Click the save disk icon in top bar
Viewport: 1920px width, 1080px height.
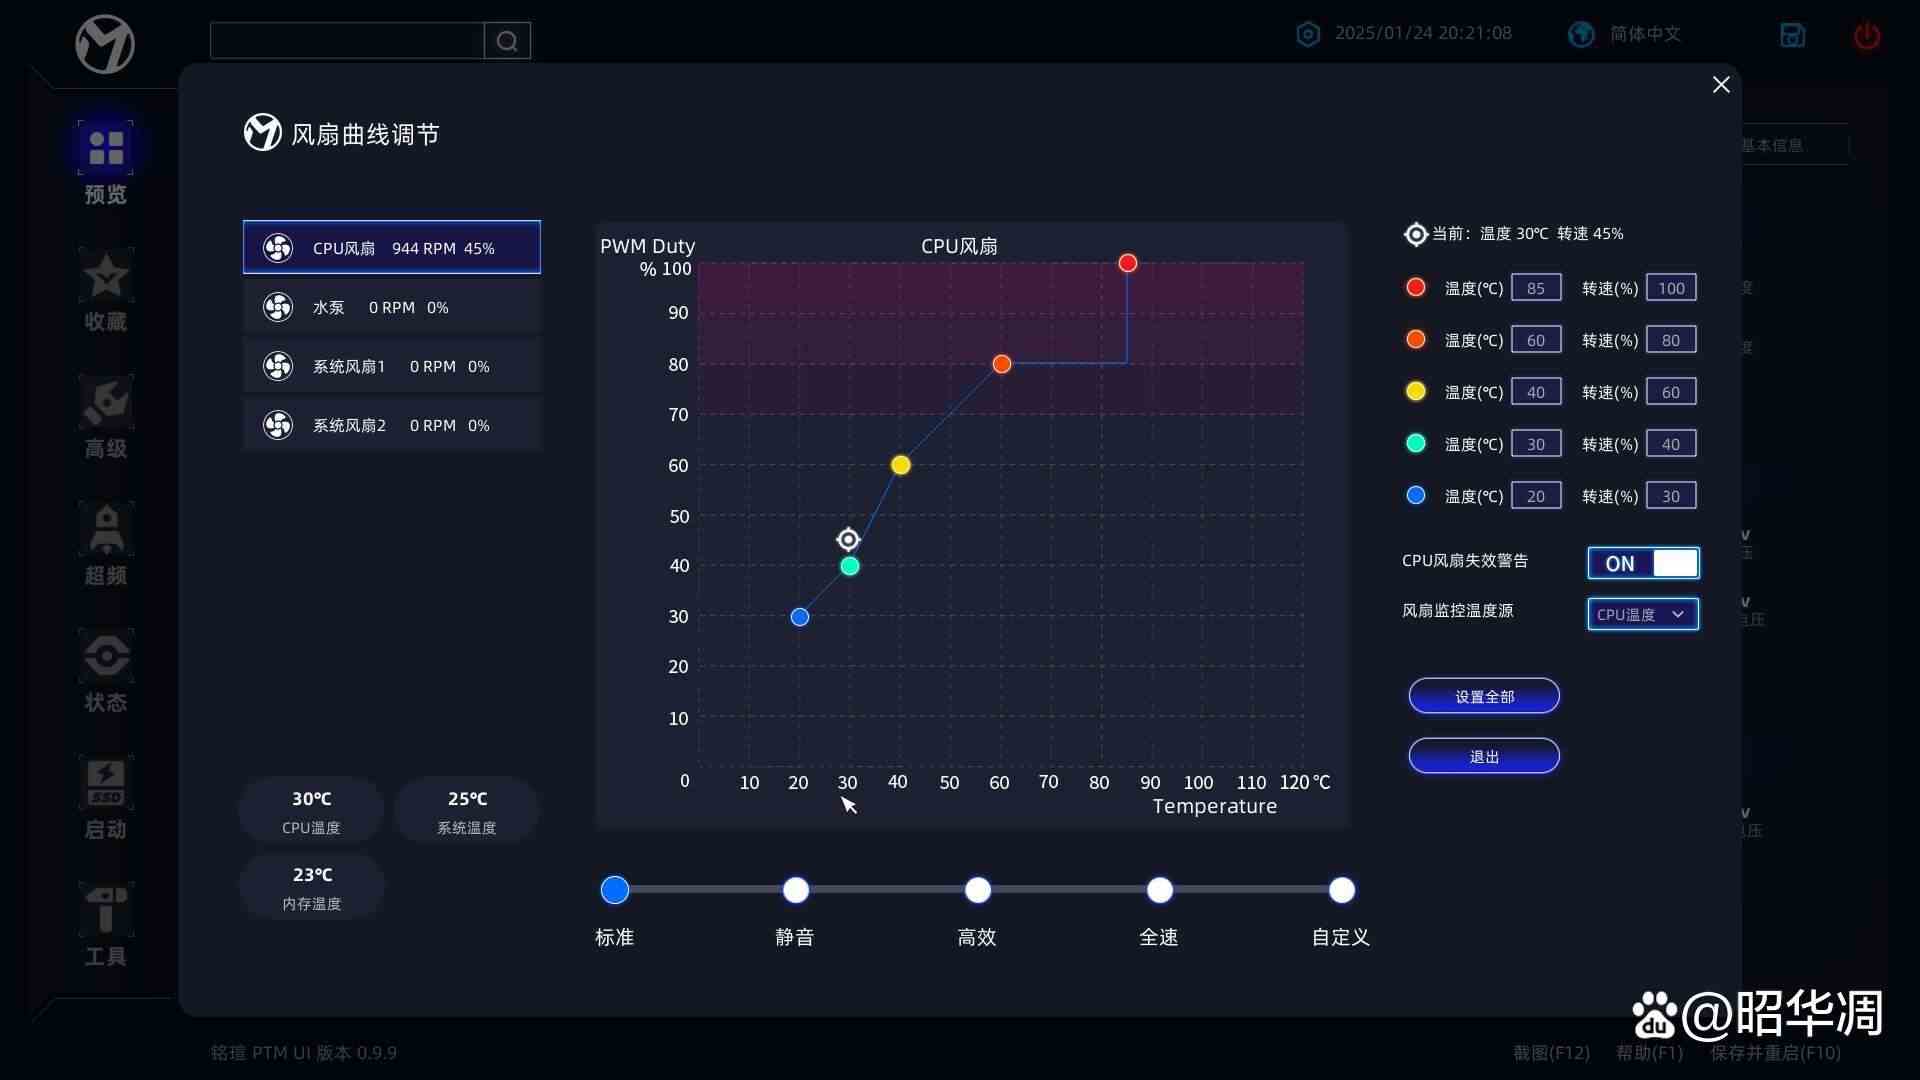1792,36
